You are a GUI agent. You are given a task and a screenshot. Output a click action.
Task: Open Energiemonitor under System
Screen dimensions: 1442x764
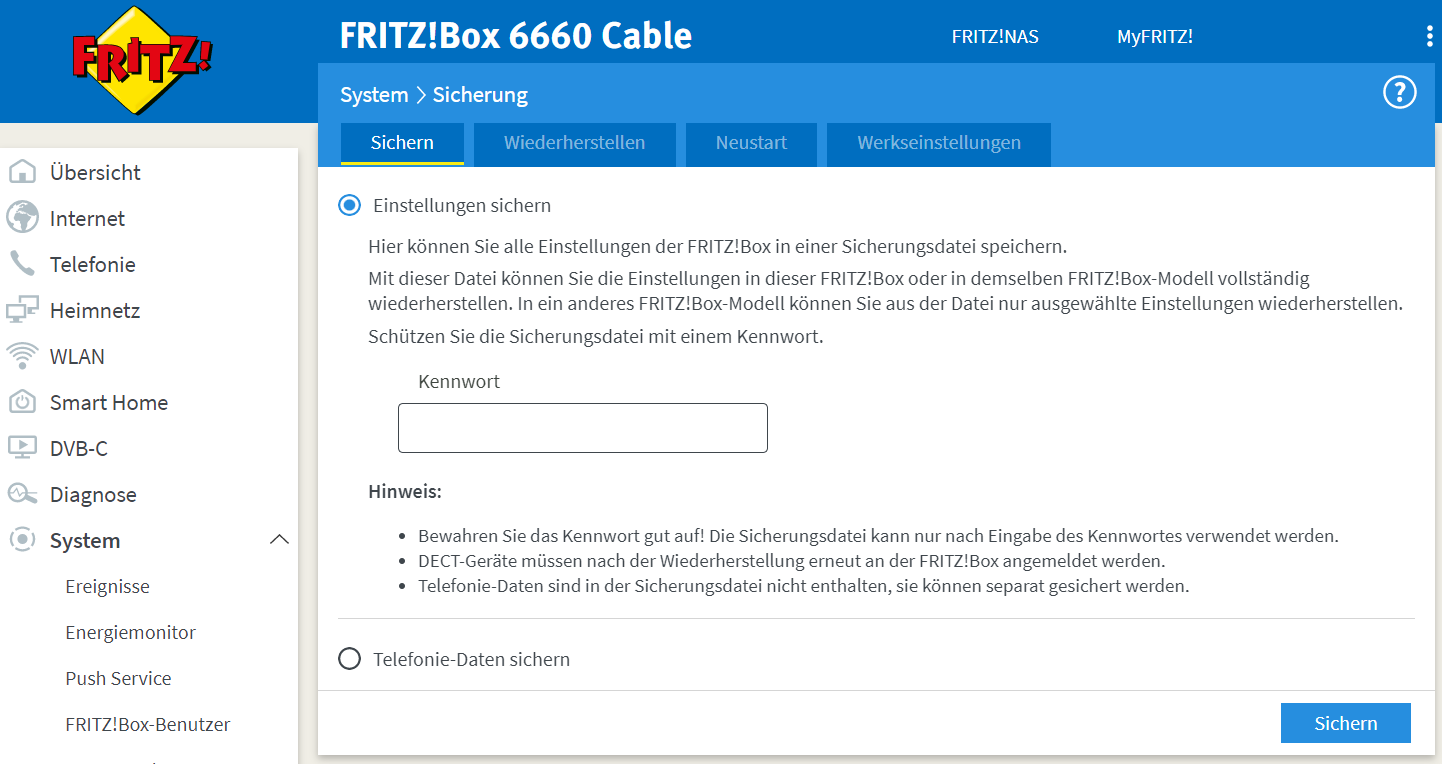coord(130,632)
